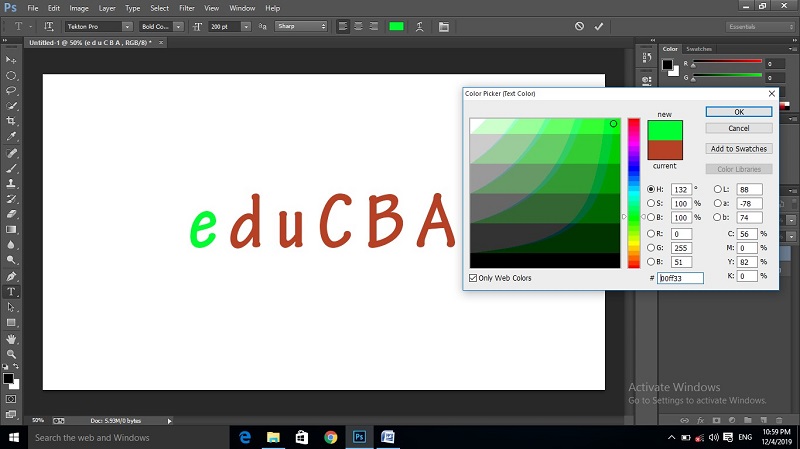Click the hex color input field
Image resolution: width=800 pixels, height=449 pixels.
tap(680, 278)
